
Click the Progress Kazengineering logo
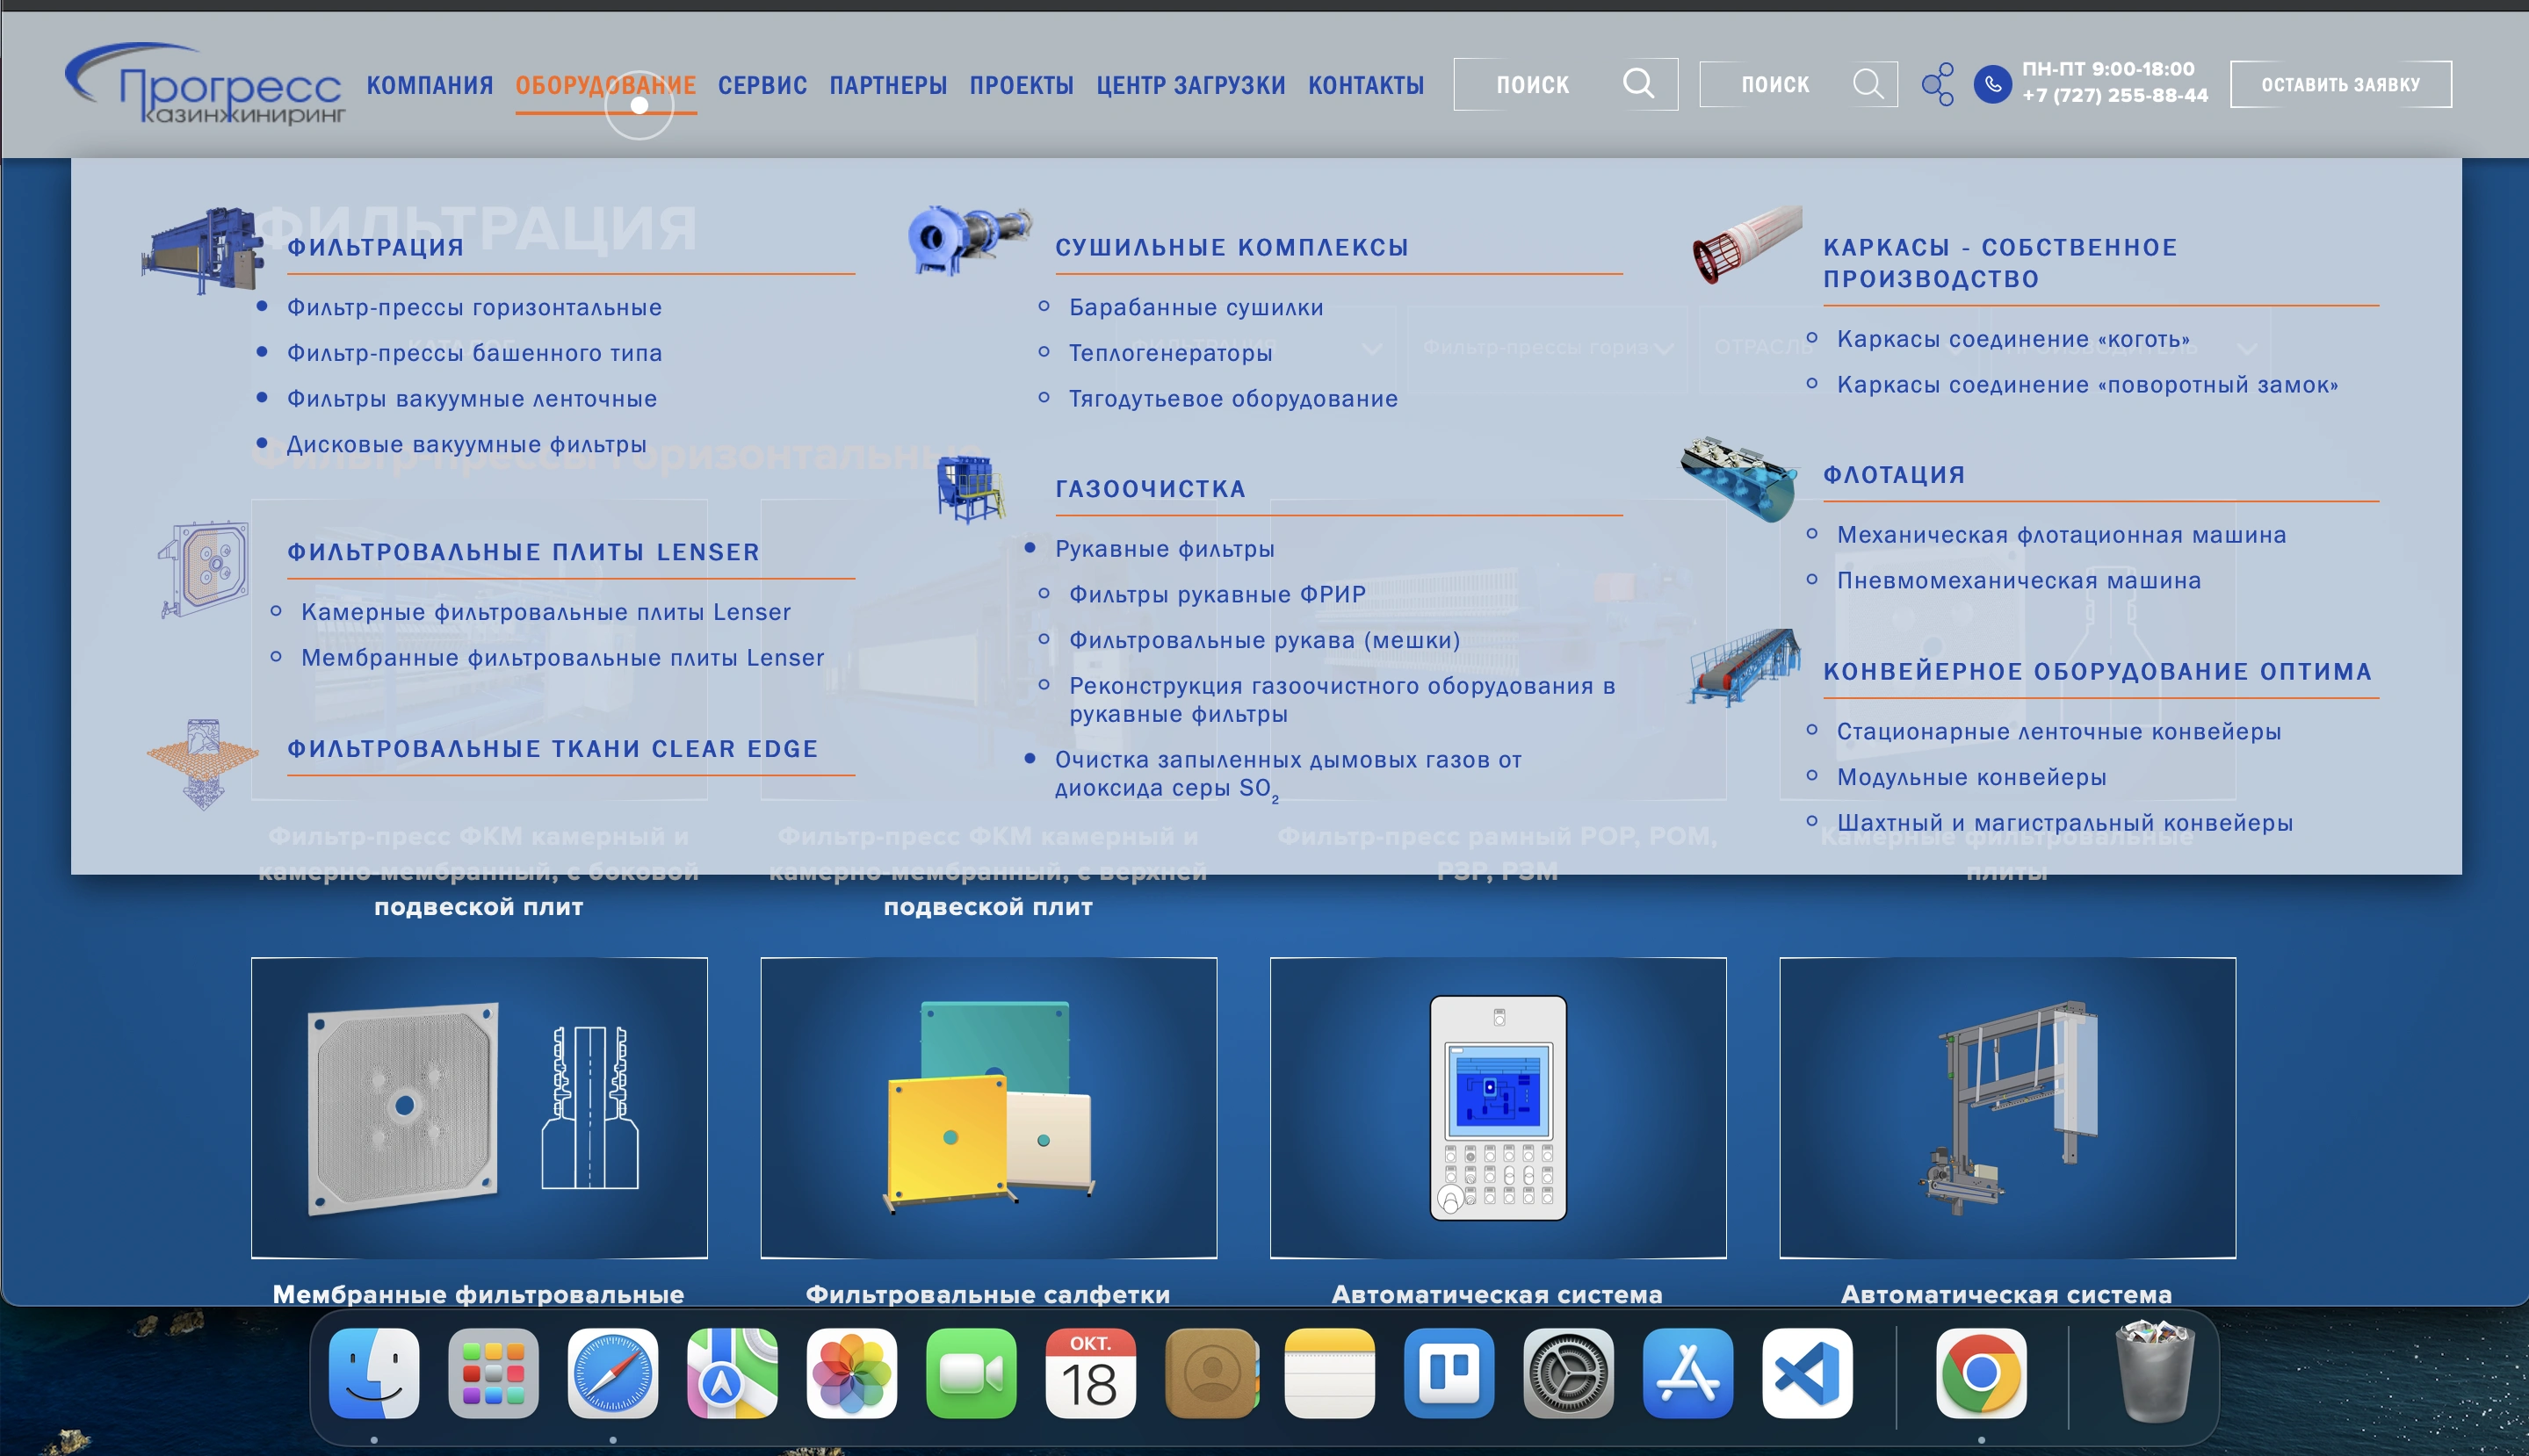click(x=205, y=84)
